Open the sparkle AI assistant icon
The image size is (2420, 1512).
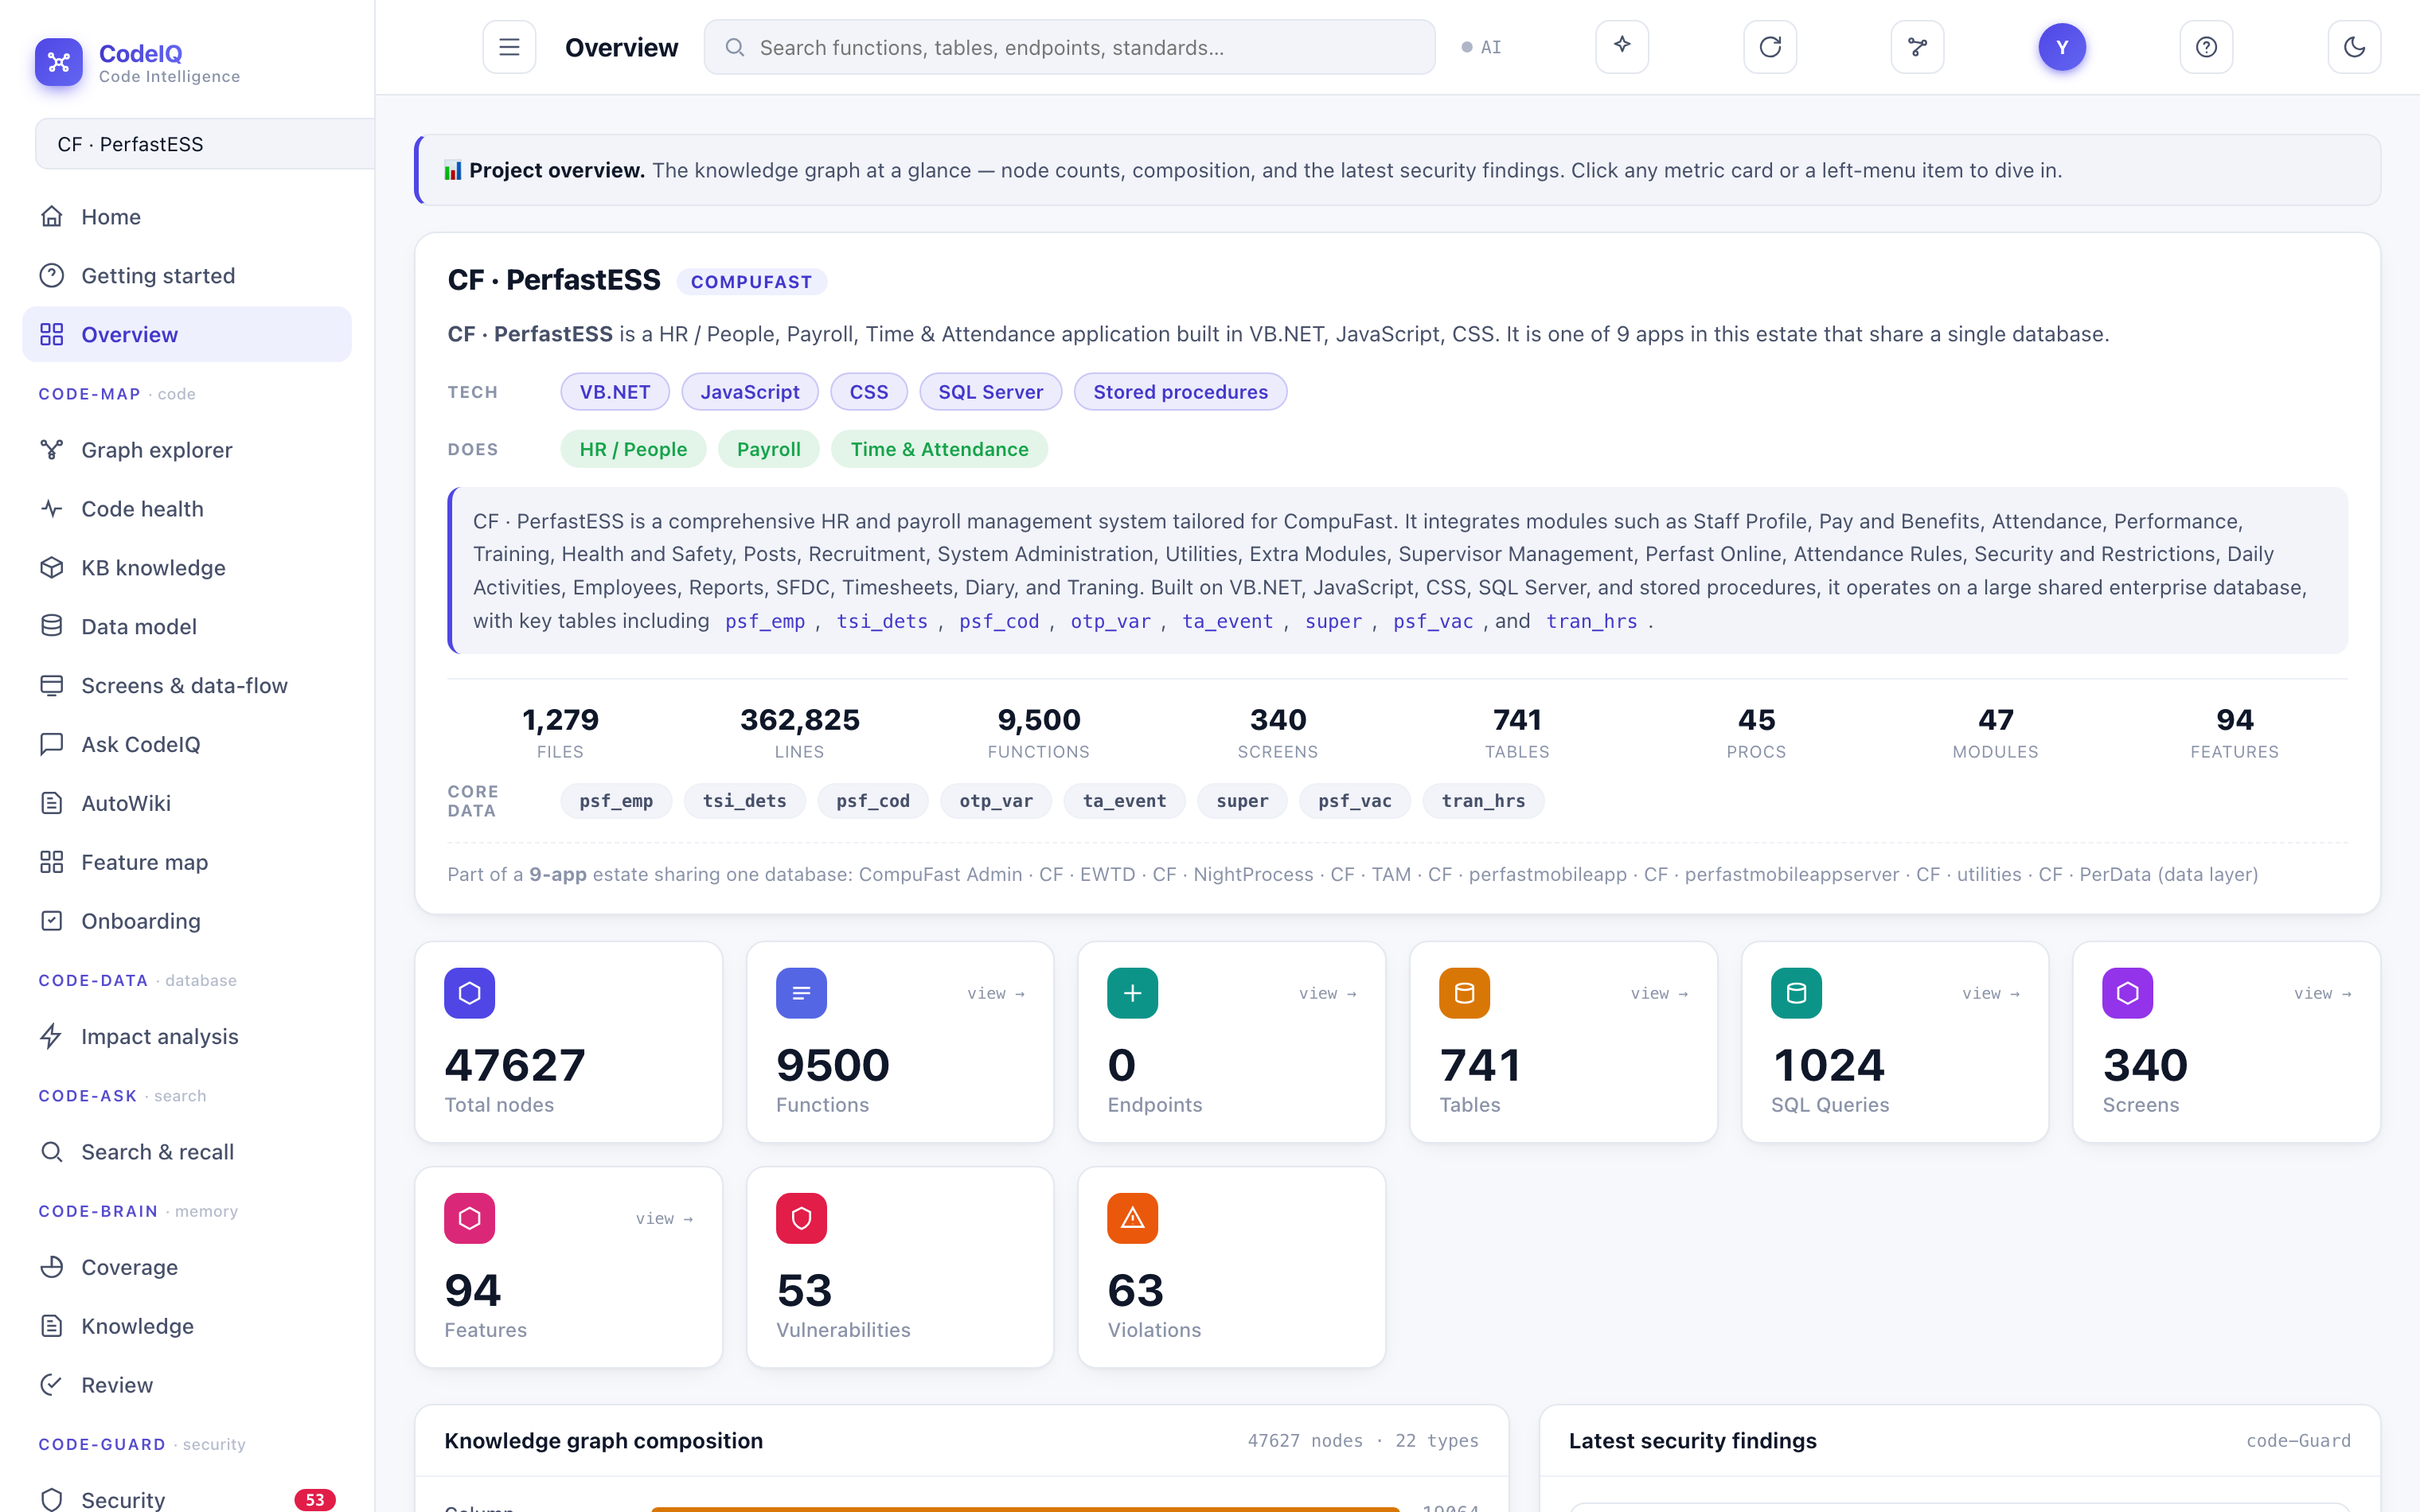click(x=1622, y=47)
